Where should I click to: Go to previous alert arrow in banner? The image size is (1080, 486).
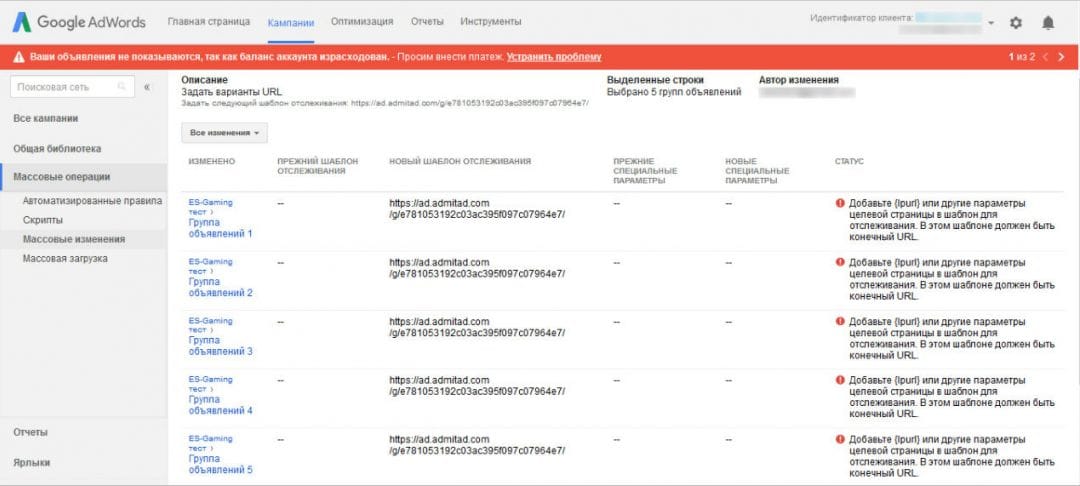click(x=1046, y=57)
